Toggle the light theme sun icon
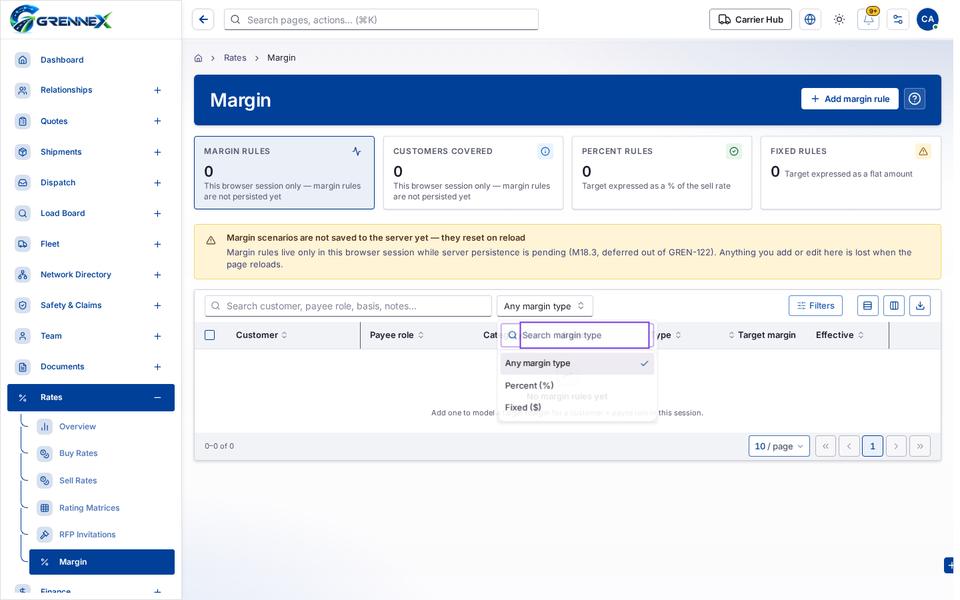The width and height of the screenshot is (960, 600). click(x=839, y=20)
